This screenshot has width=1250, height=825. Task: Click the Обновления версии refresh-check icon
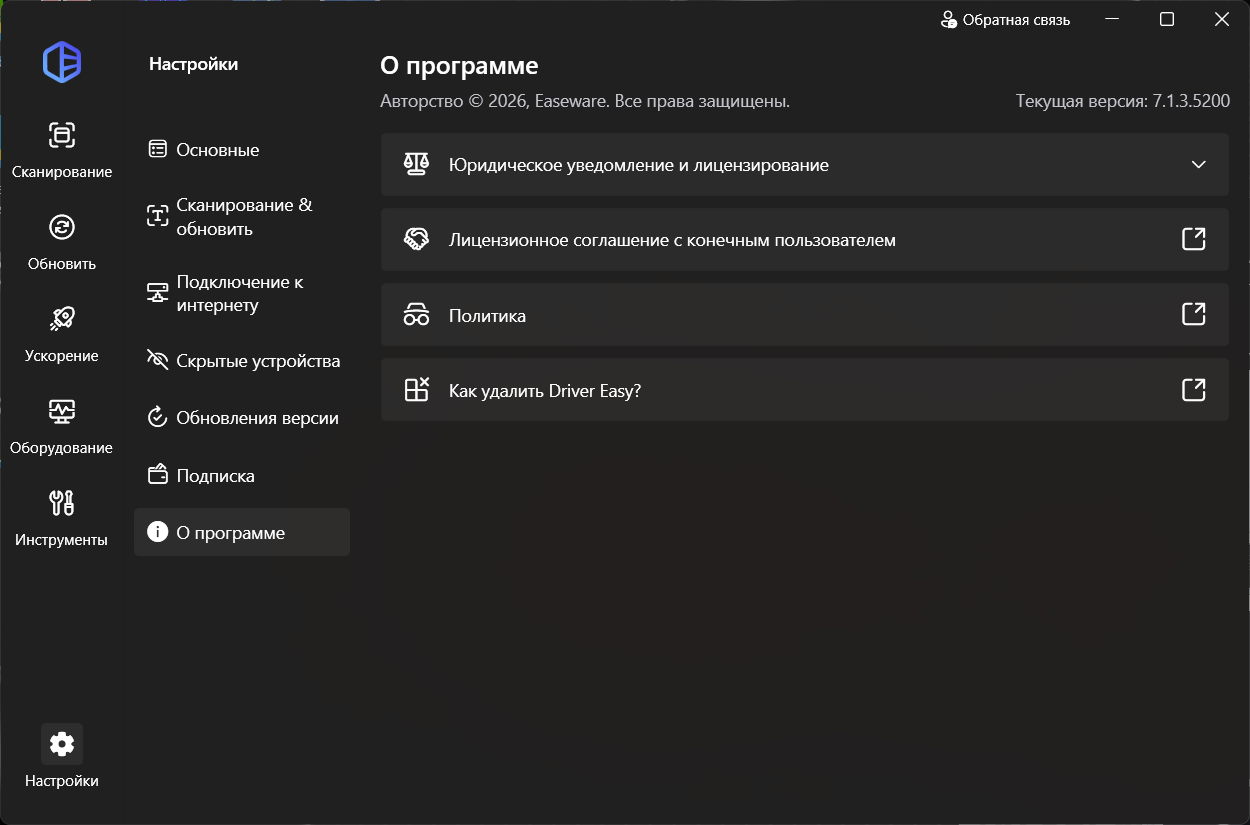coord(157,417)
